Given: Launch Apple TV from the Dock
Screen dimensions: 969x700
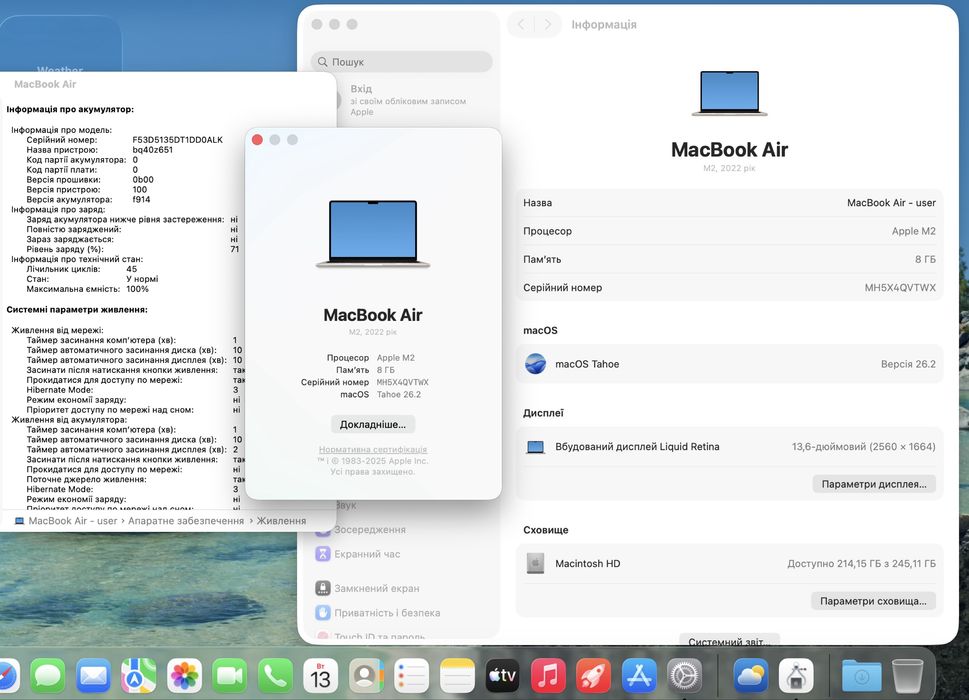Looking at the screenshot, I should click(x=502, y=676).
